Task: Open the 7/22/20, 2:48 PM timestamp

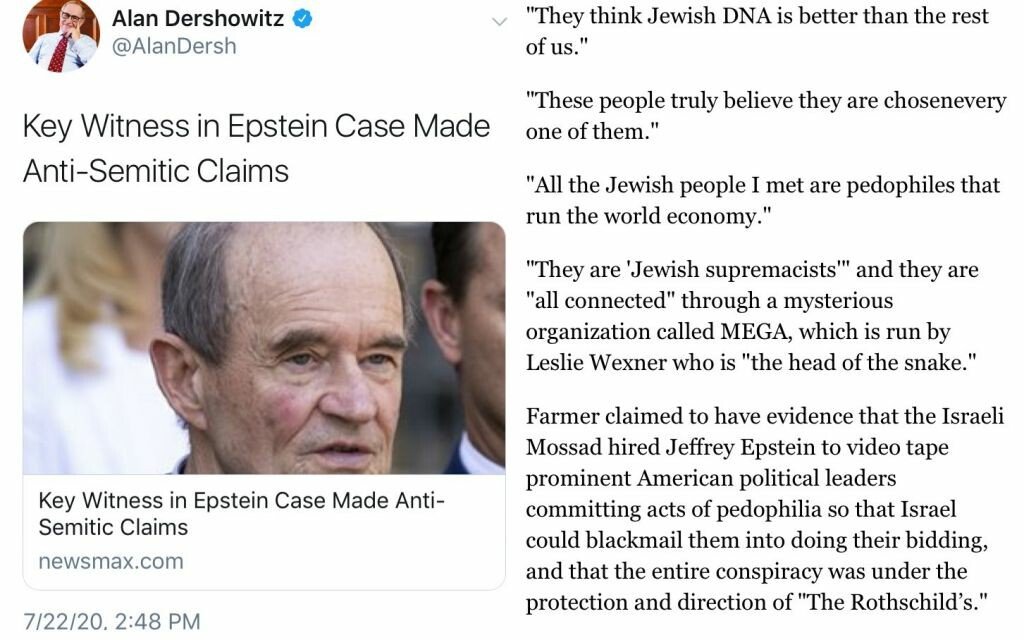Action: pyautogui.click(x=112, y=621)
